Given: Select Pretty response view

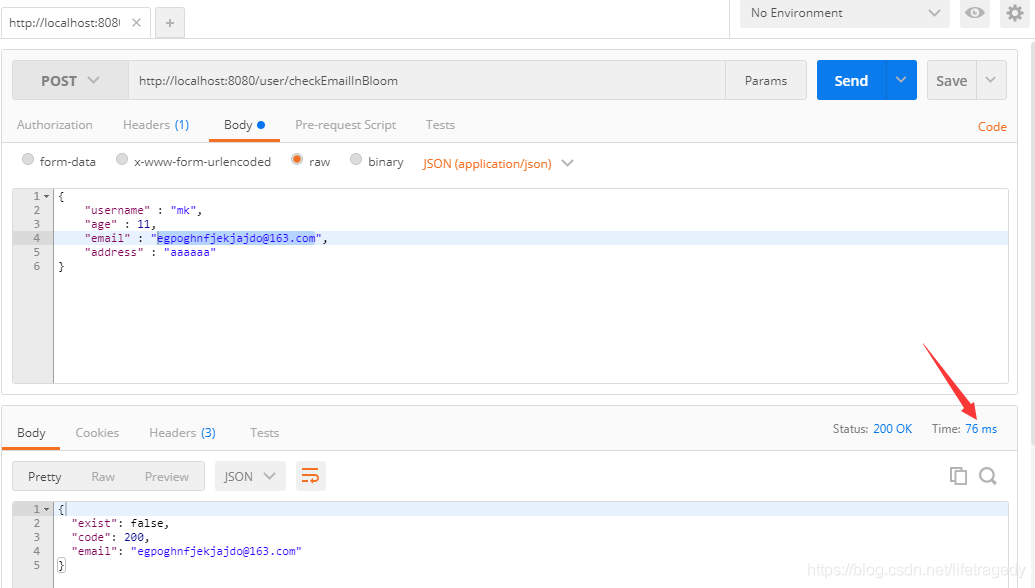Looking at the screenshot, I should (x=44, y=476).
